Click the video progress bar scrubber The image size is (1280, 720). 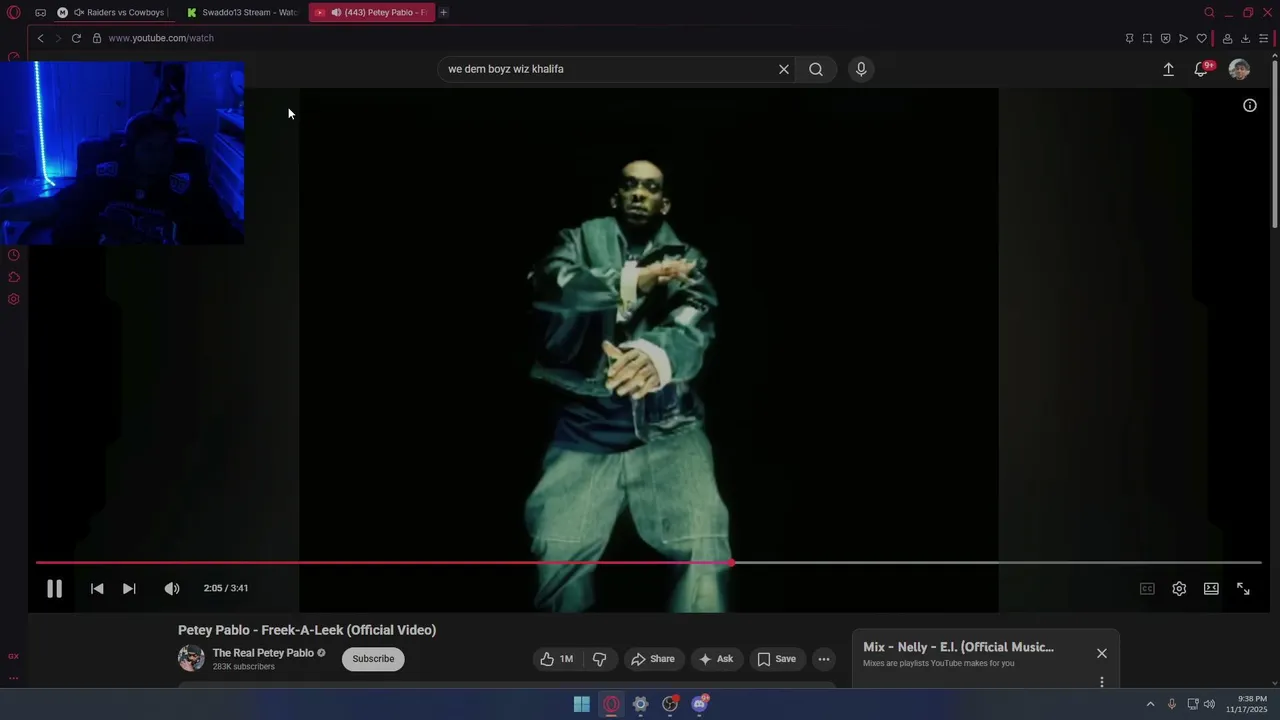click(x=732, y=563)
